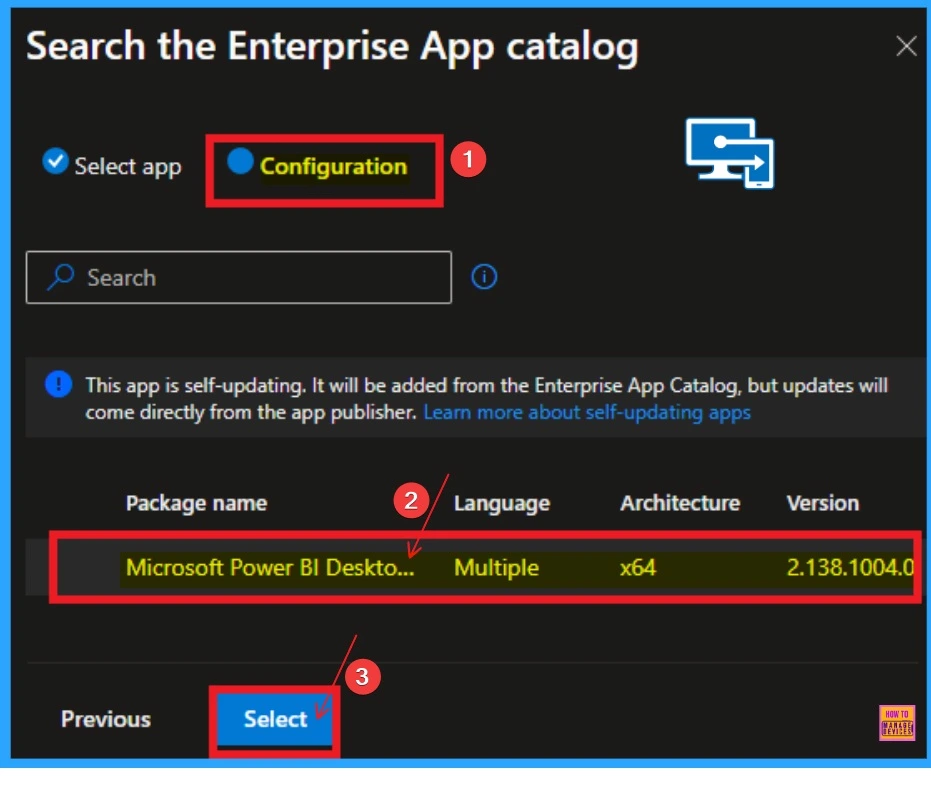Sort by Architecture column header
Screen dimensions: 931x798
coord(680,504)
